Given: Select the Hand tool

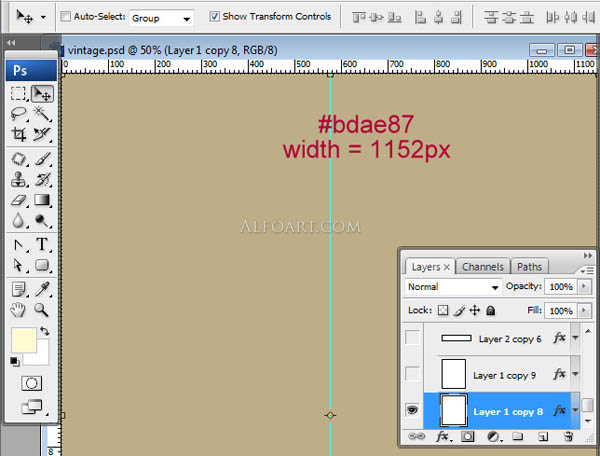Looking at the screenshot, I should (x=18, y=310).
